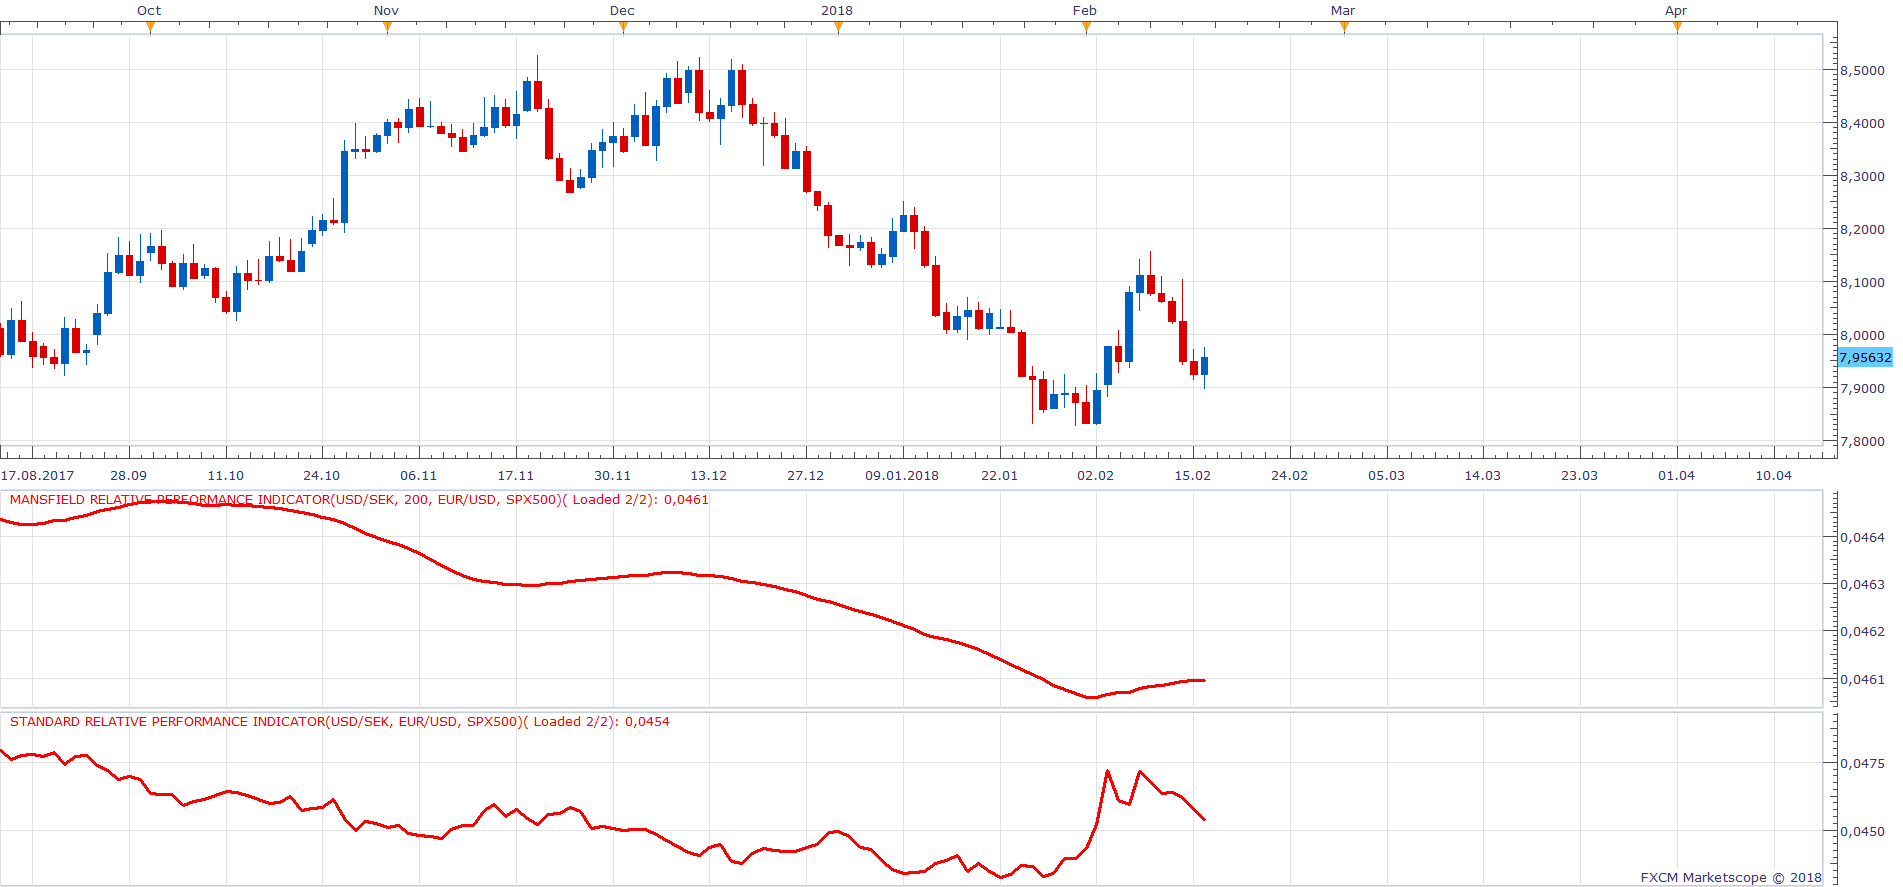Click the 8,1000 price axis label
The image size is (1903, 887).
click(x=1862, y=282)
